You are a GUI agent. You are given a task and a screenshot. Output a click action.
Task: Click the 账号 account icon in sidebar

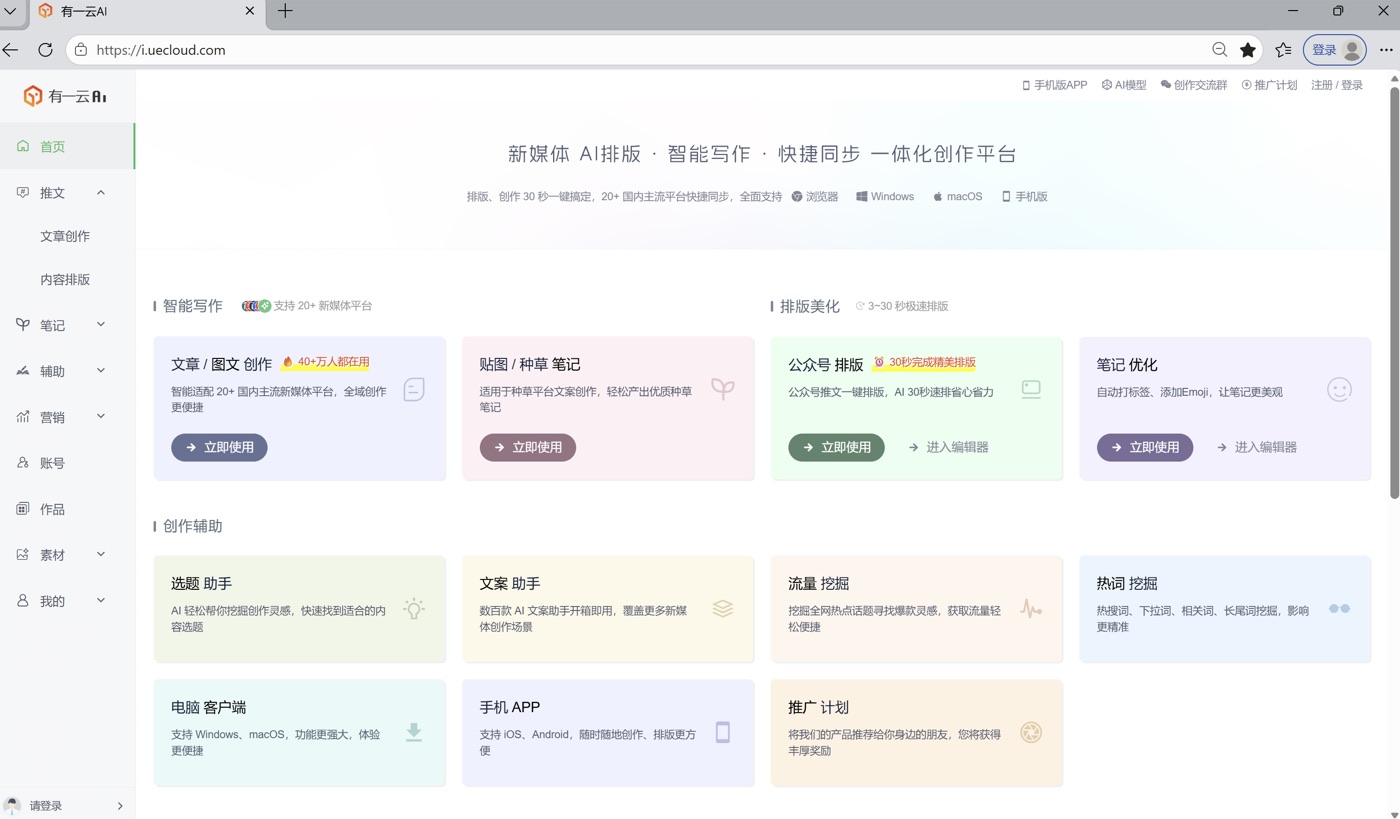click(23, 462)
